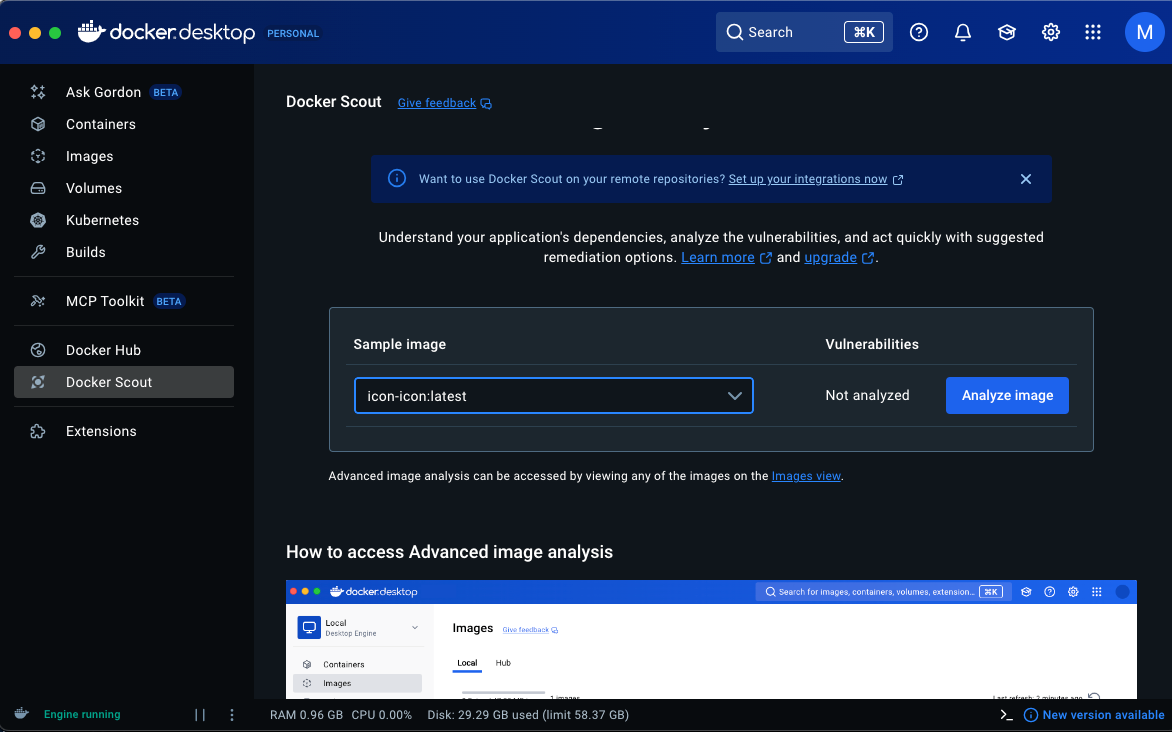Screen dimensions: 1172x732
Task: Open Docker Hub section
Action: pyautogui.click(x=124, y=350)
